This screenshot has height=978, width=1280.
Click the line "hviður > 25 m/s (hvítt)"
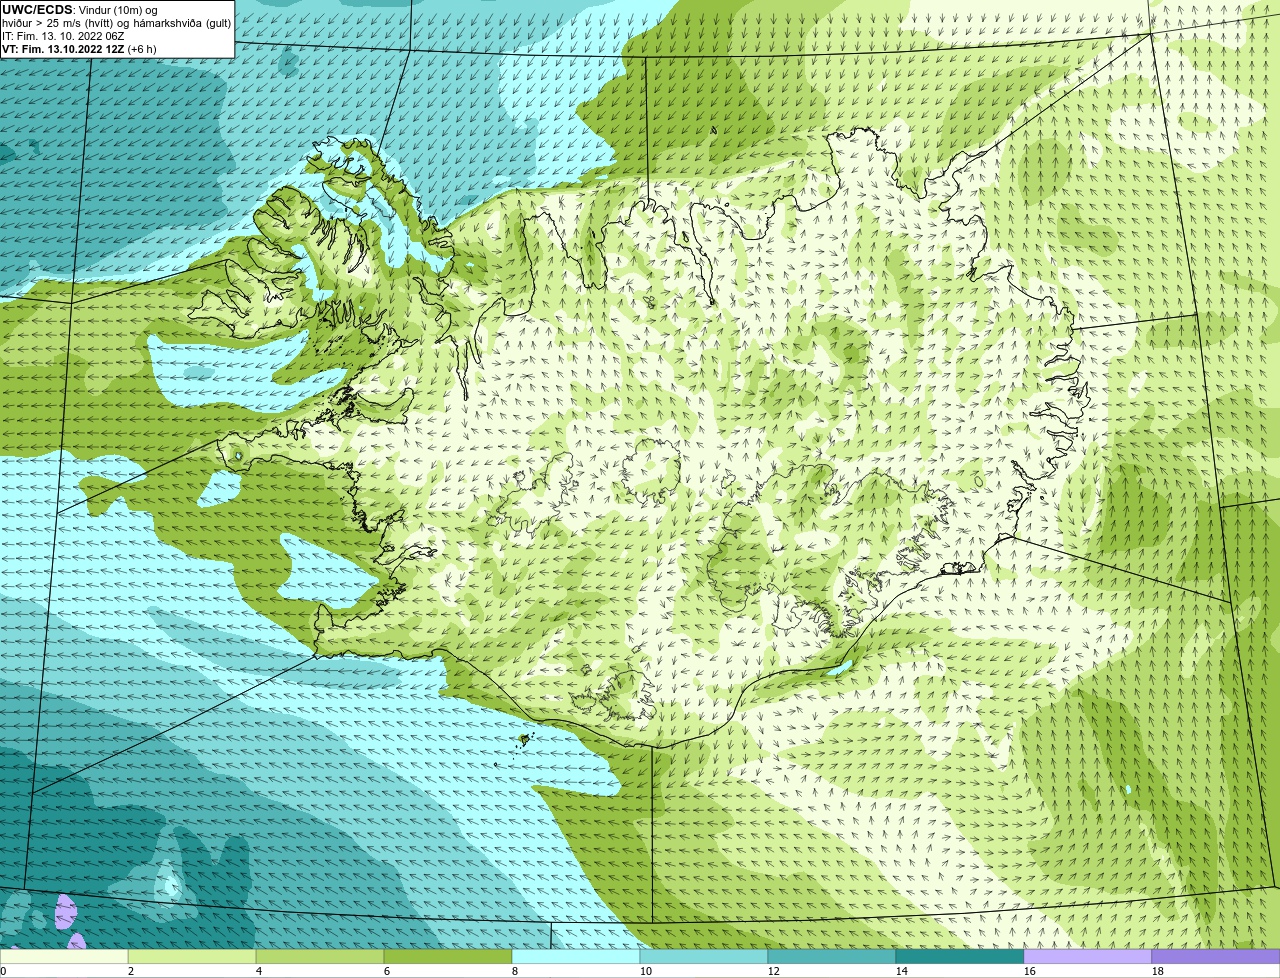click(61, 22)
